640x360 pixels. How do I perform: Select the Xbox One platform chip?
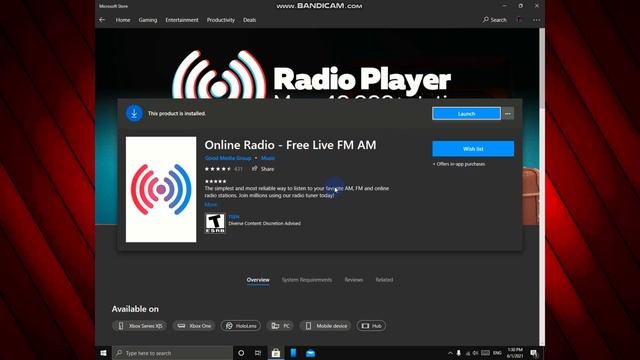click(x=194, y=326)
